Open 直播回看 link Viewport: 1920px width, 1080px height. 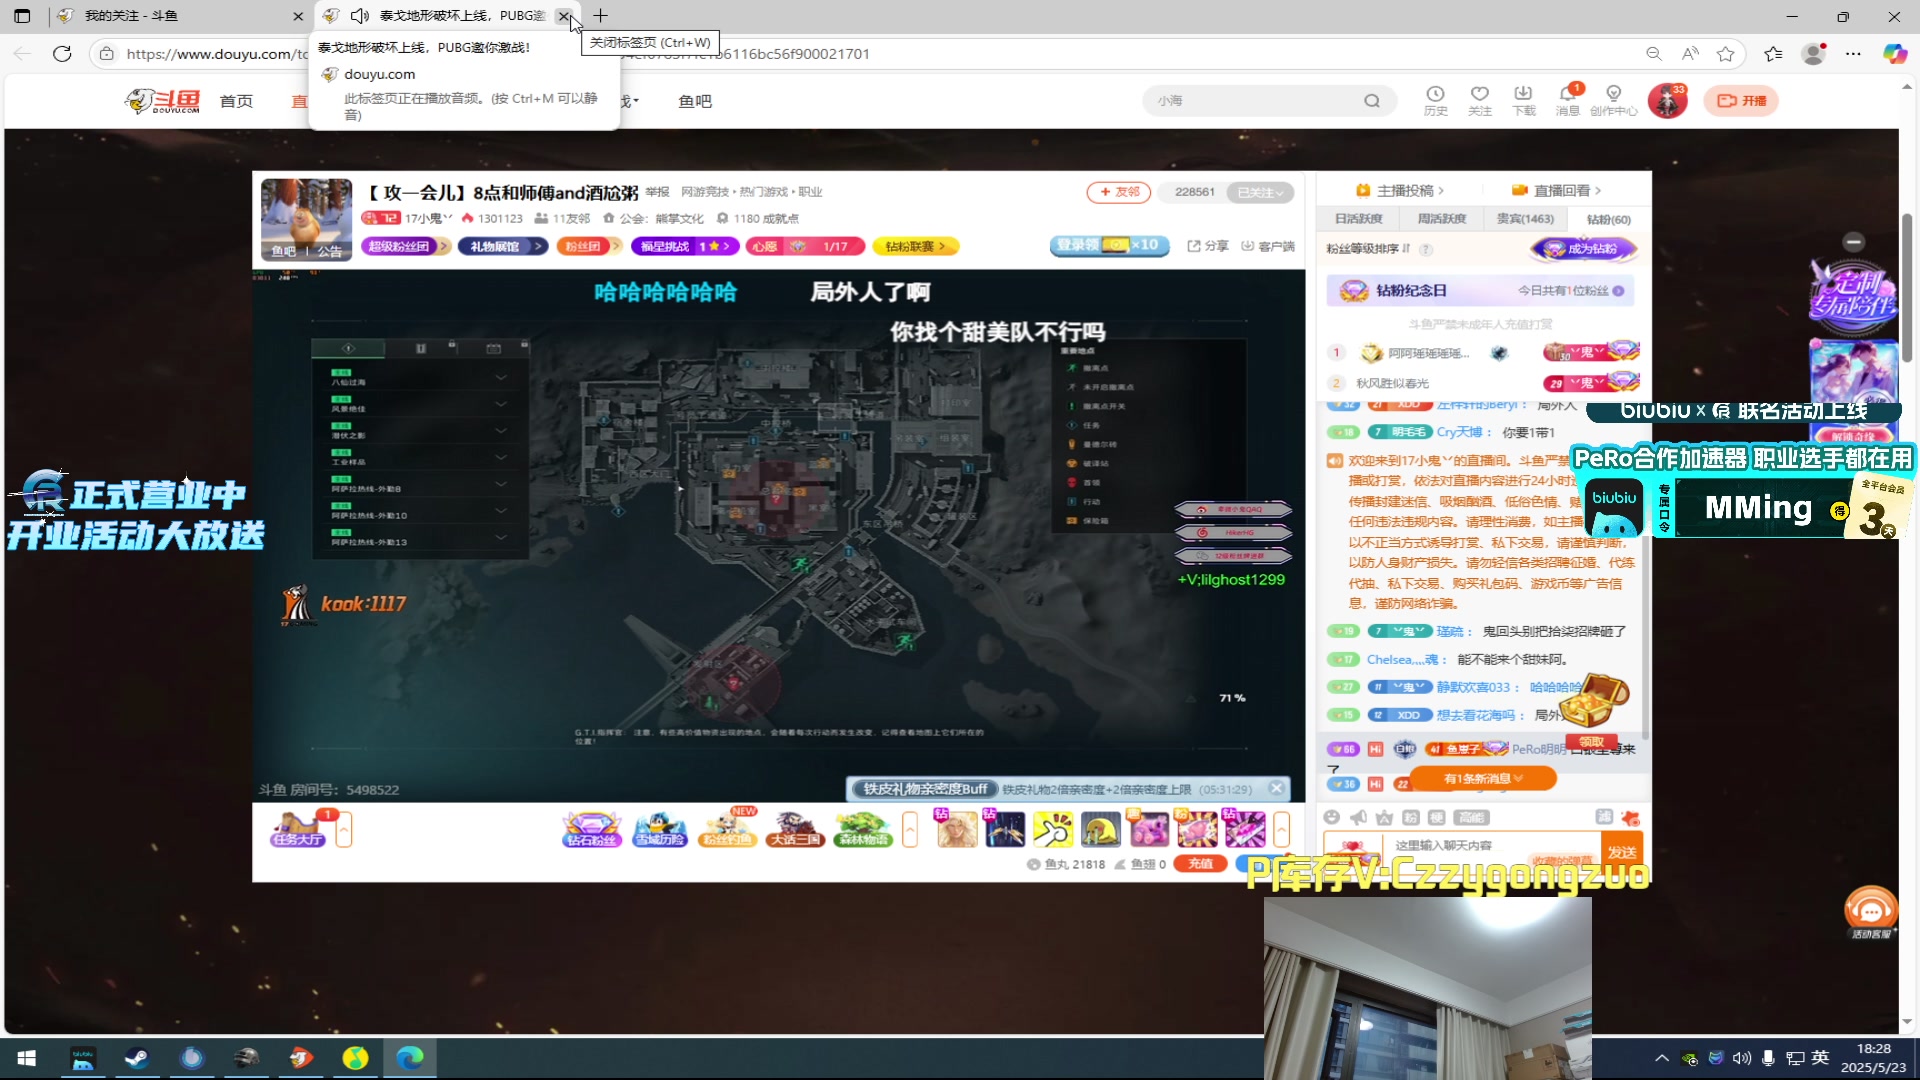[1557, 190]
